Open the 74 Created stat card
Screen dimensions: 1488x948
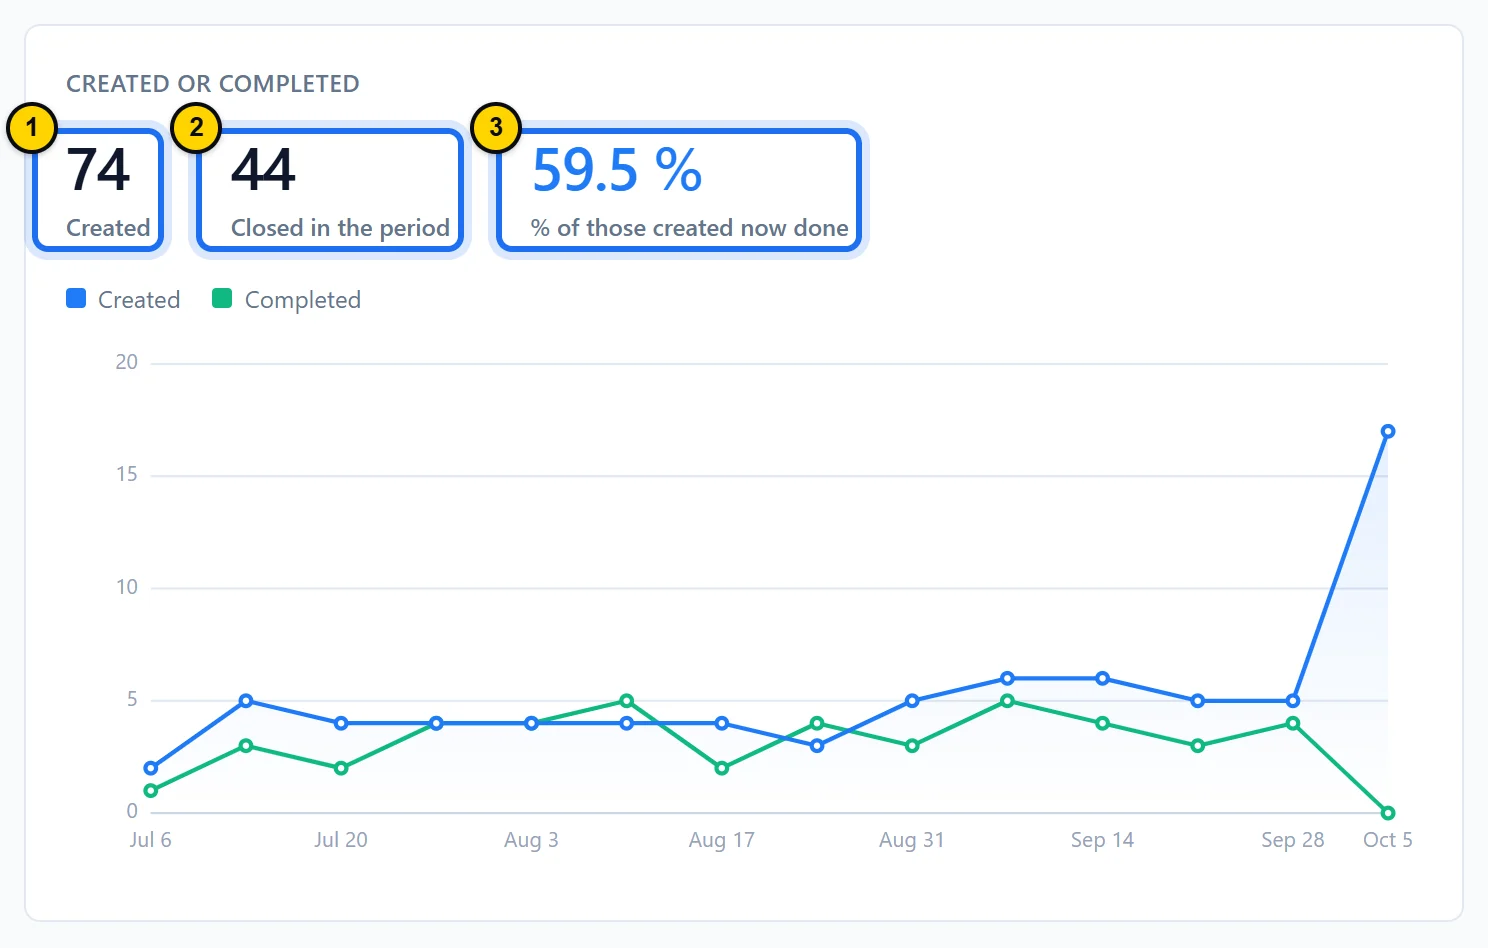(98, 190)
